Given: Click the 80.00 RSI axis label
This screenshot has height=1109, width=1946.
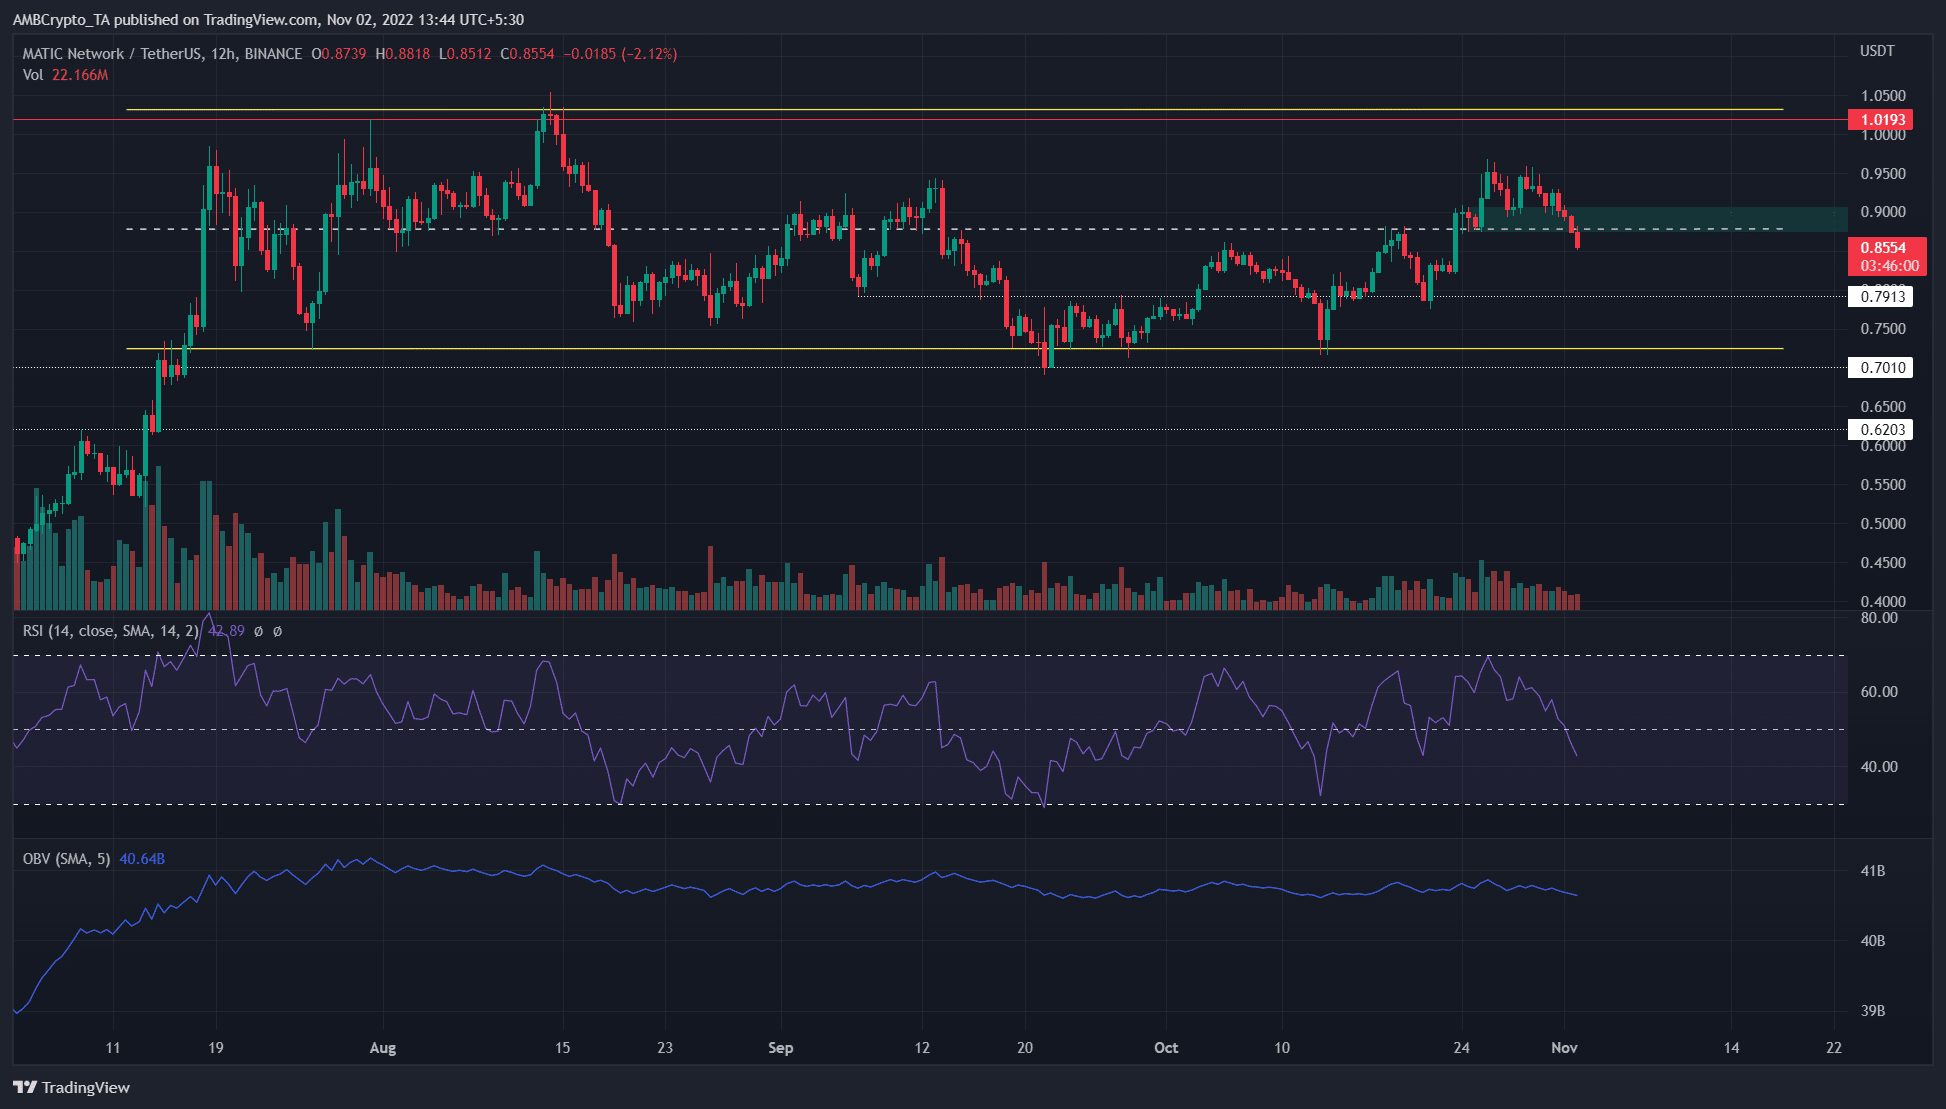Looking at the screenshot, I should pyautogui.click(x=1879, y=618).
